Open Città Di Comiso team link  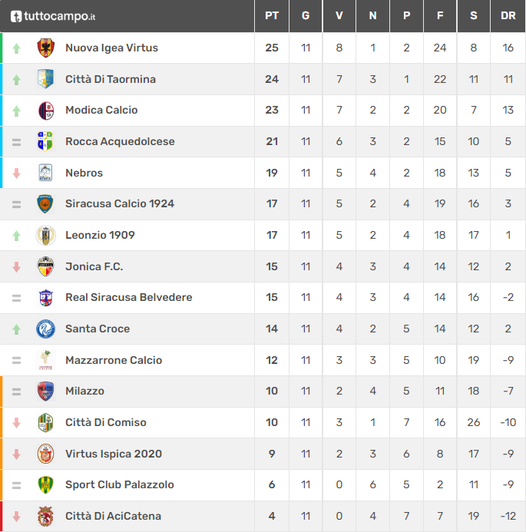[106, 422]
